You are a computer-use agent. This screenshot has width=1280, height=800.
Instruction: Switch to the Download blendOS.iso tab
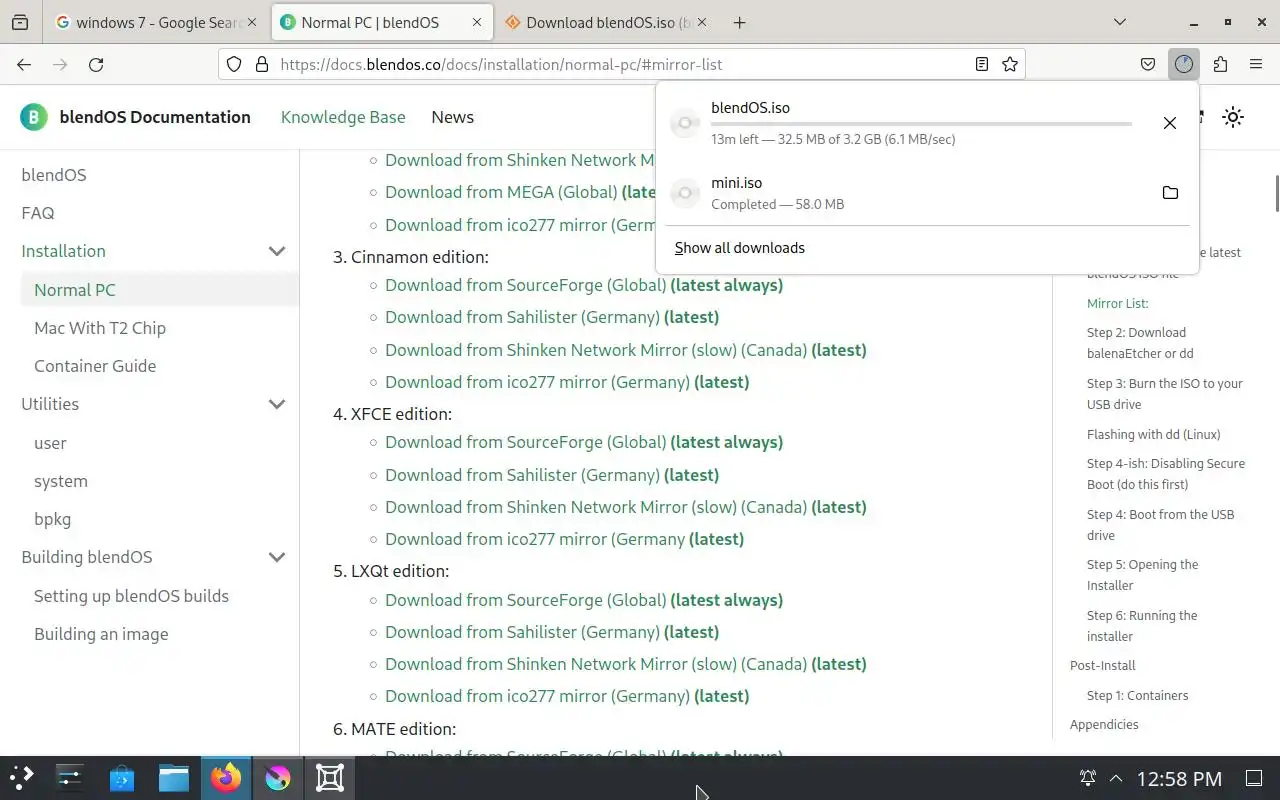tap(606, 22)
